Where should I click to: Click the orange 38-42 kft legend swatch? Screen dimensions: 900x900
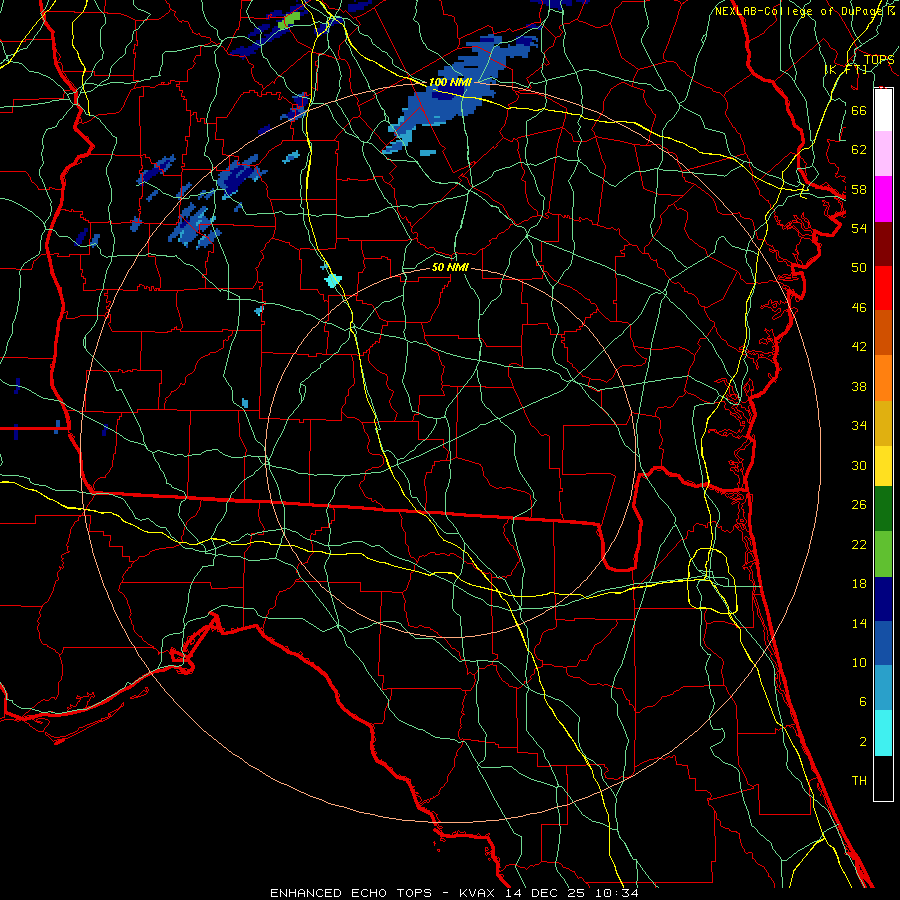click(883, 377)
